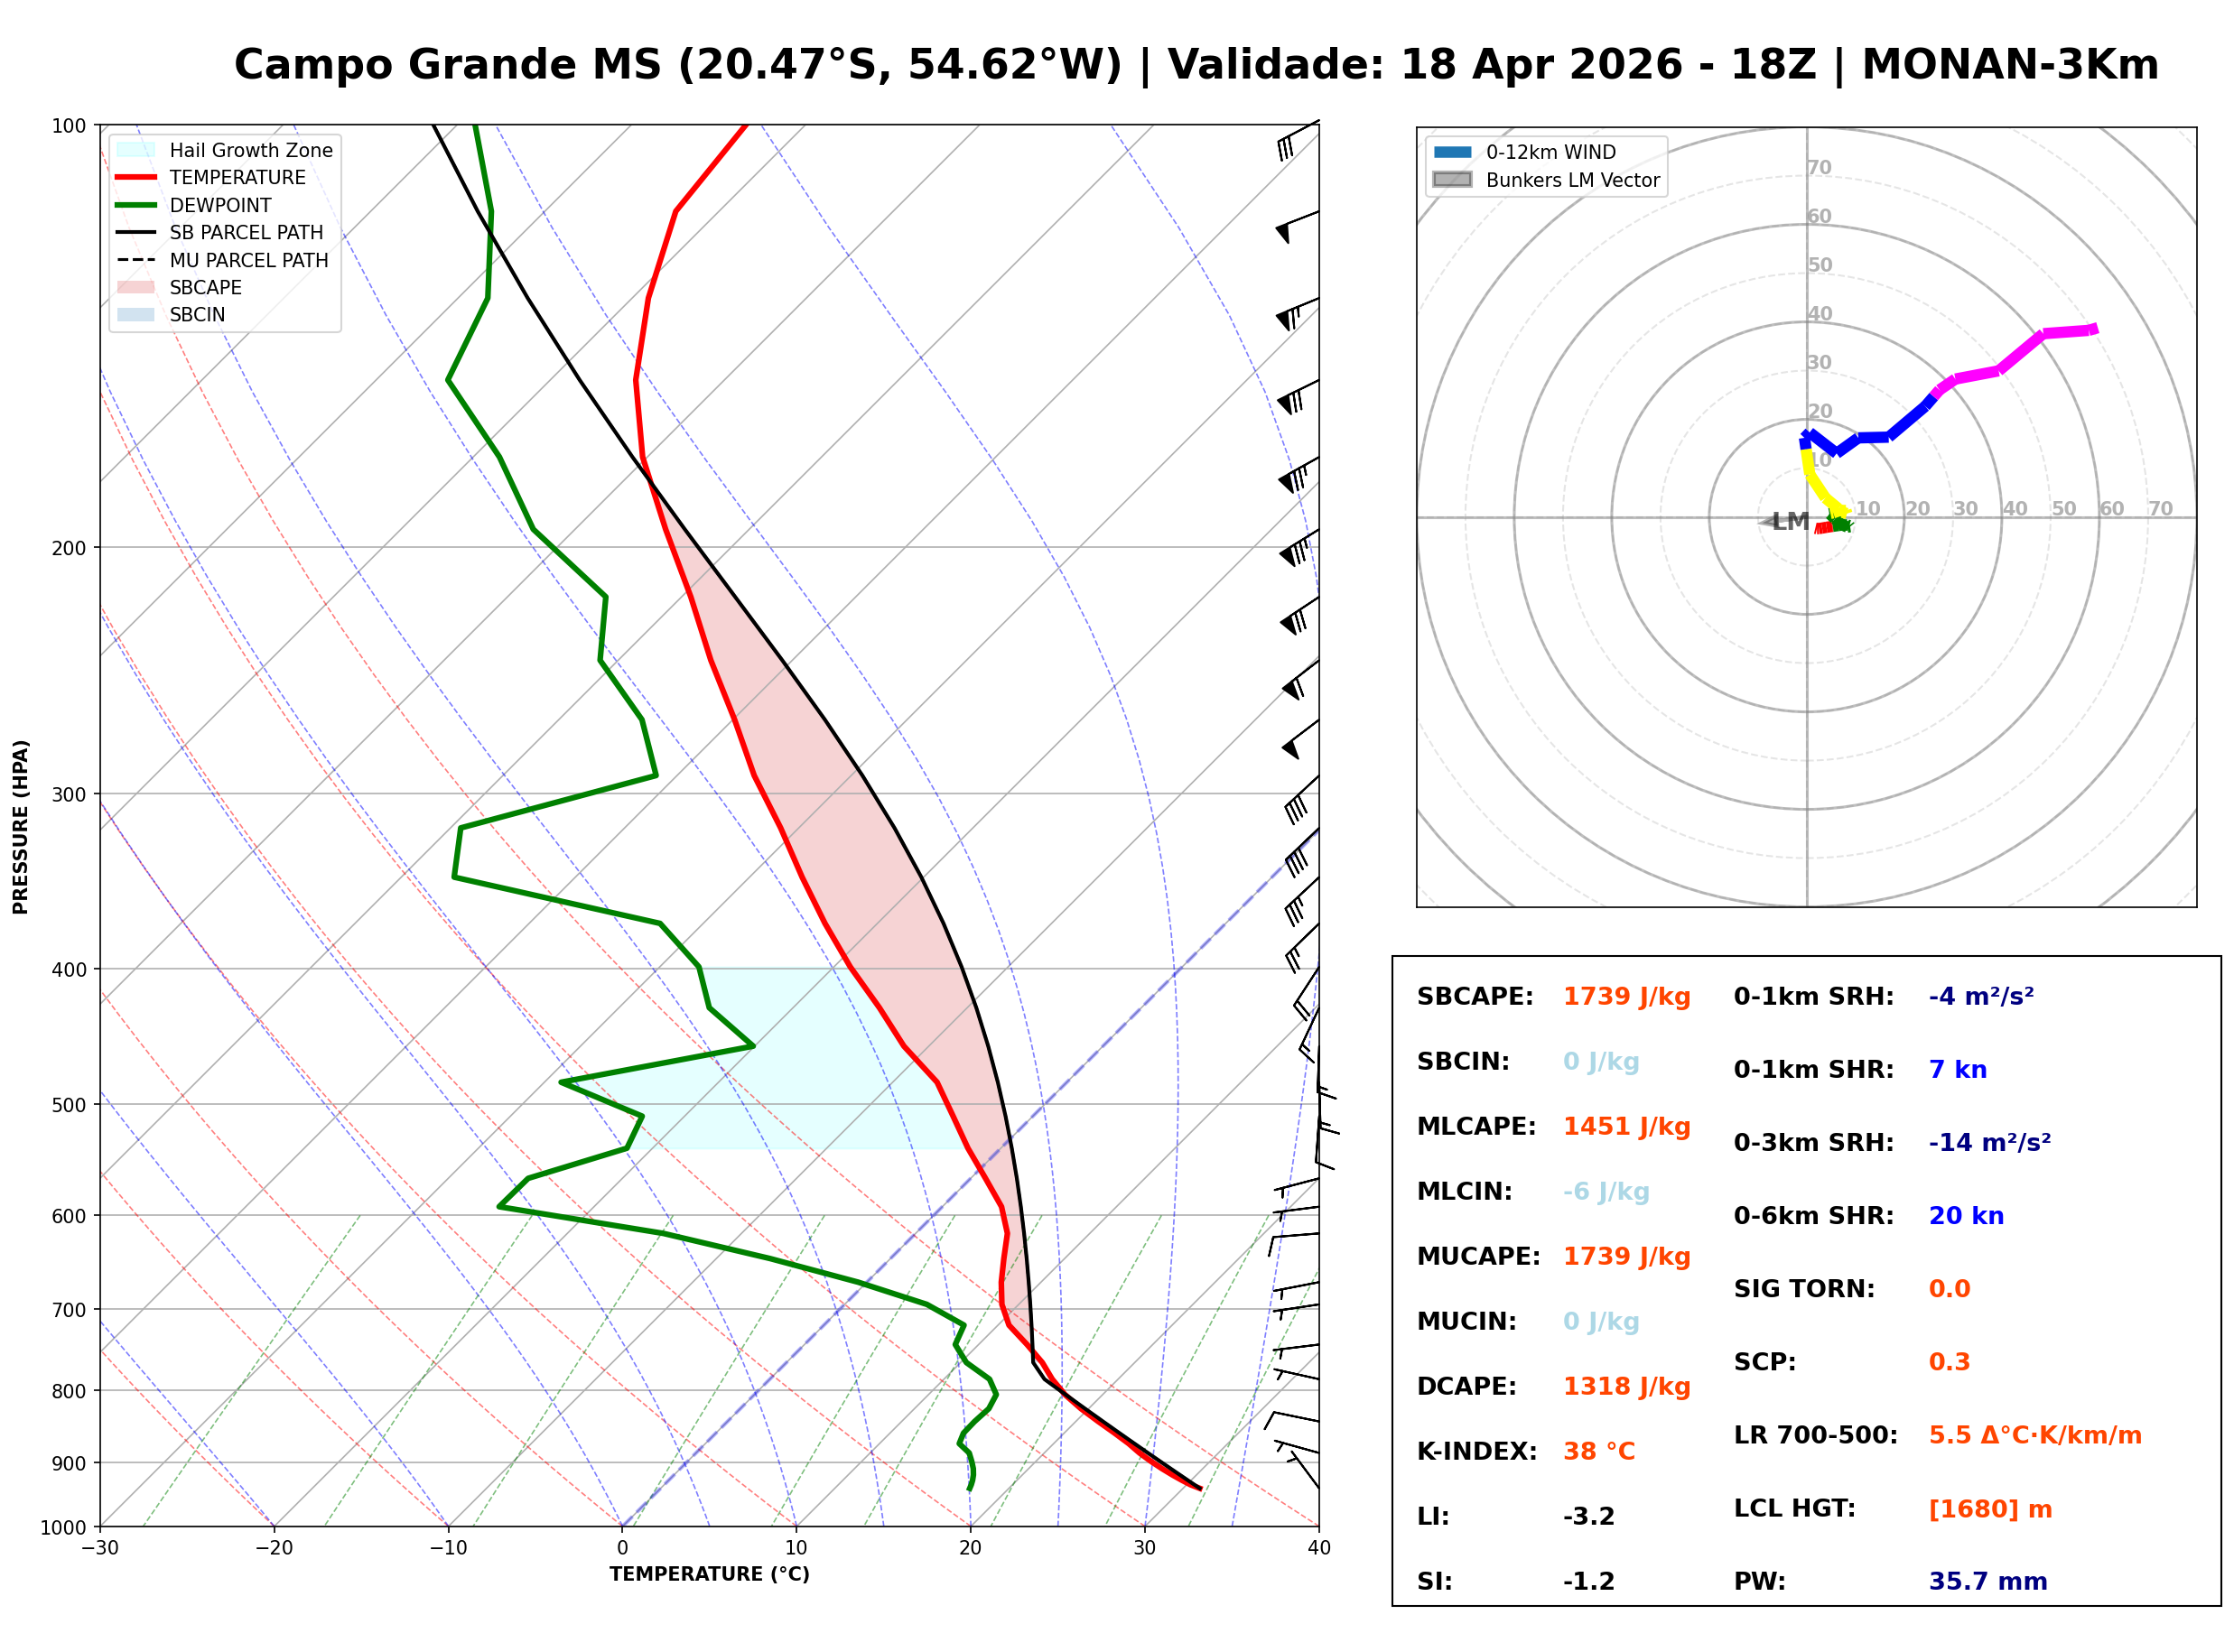Click the green DEWPOINT legend line
Screen dimensions: 2234x1652
point(136,205)
